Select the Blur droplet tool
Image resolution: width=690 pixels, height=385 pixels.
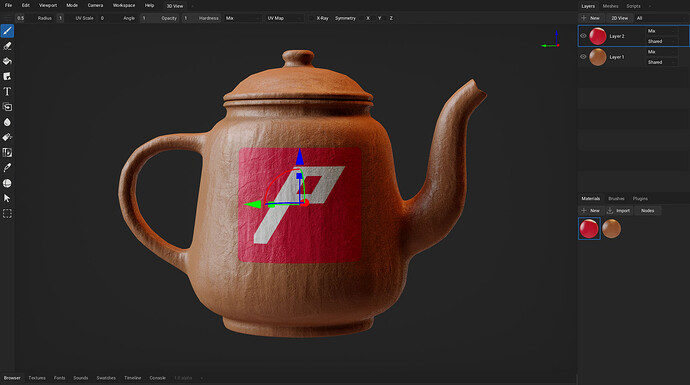[7, 122]
